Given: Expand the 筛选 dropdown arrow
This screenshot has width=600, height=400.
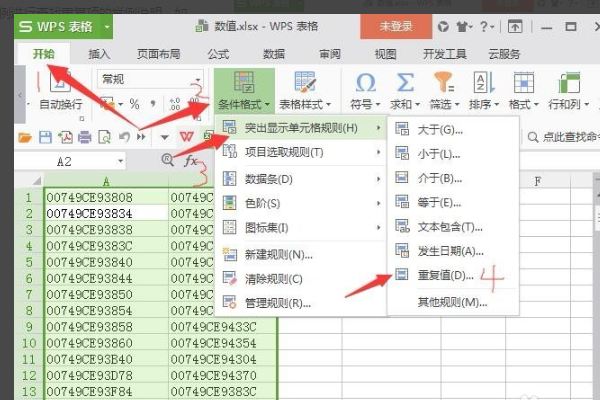Looking at the screenshot, I should point(457,104).
